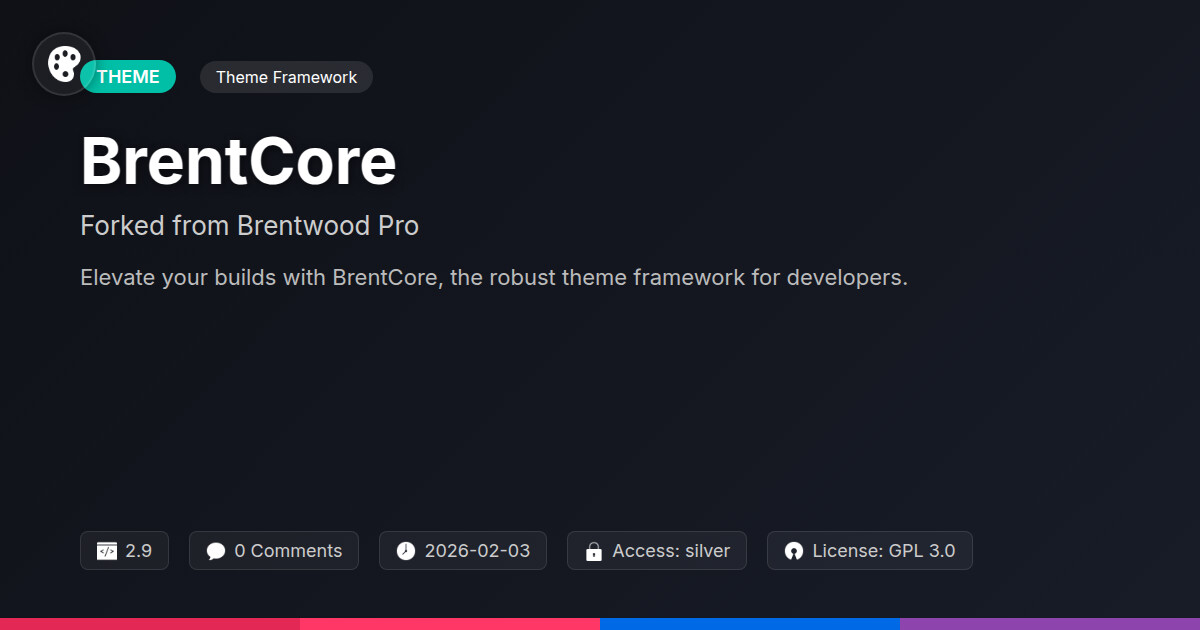Image resolution: width=1200 pixels, height=630 pixels.
Task: Click the Access: silver label
Action: (671, 551)
